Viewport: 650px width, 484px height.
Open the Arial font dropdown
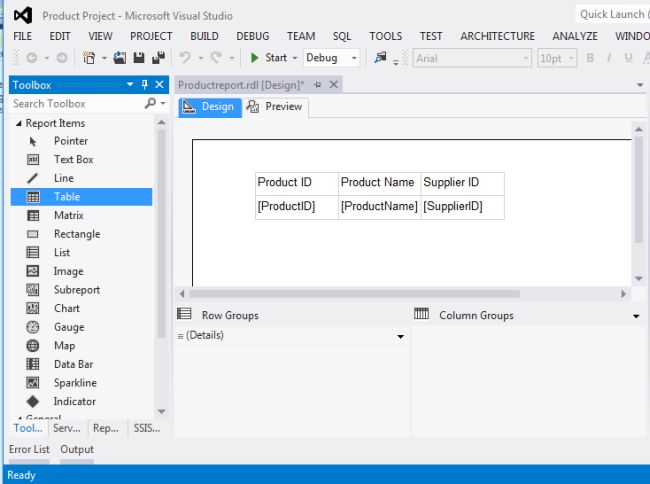point(526,58)
